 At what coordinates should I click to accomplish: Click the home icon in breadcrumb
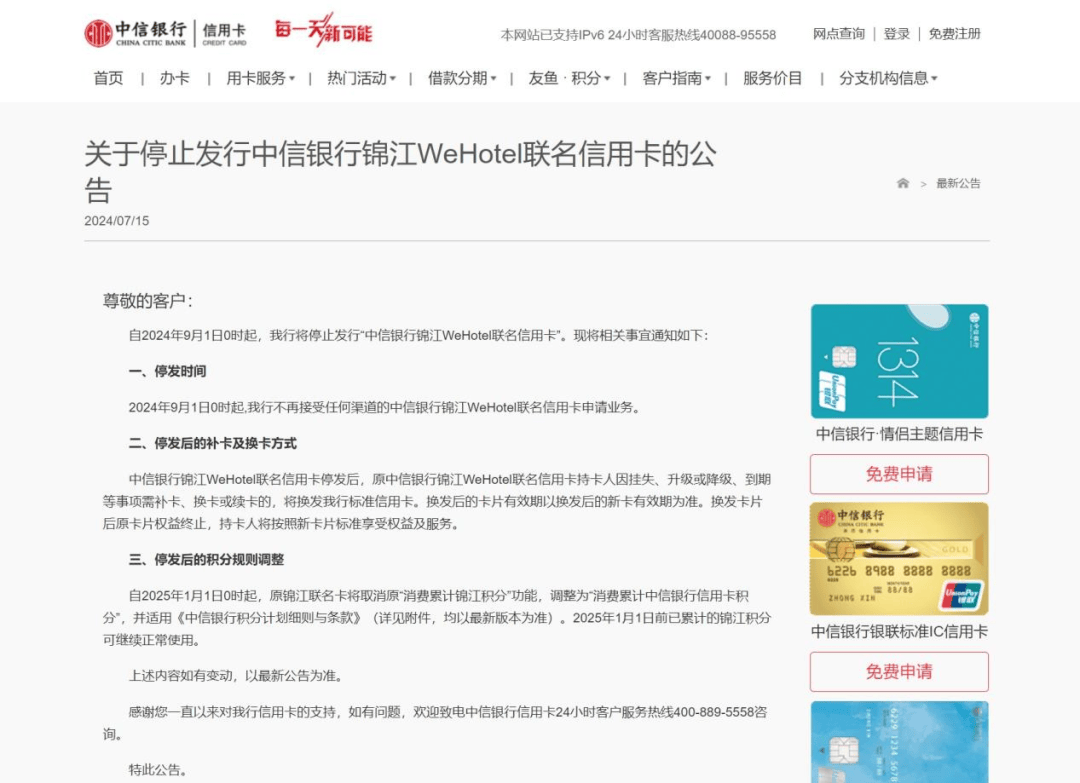click(902, 183)
